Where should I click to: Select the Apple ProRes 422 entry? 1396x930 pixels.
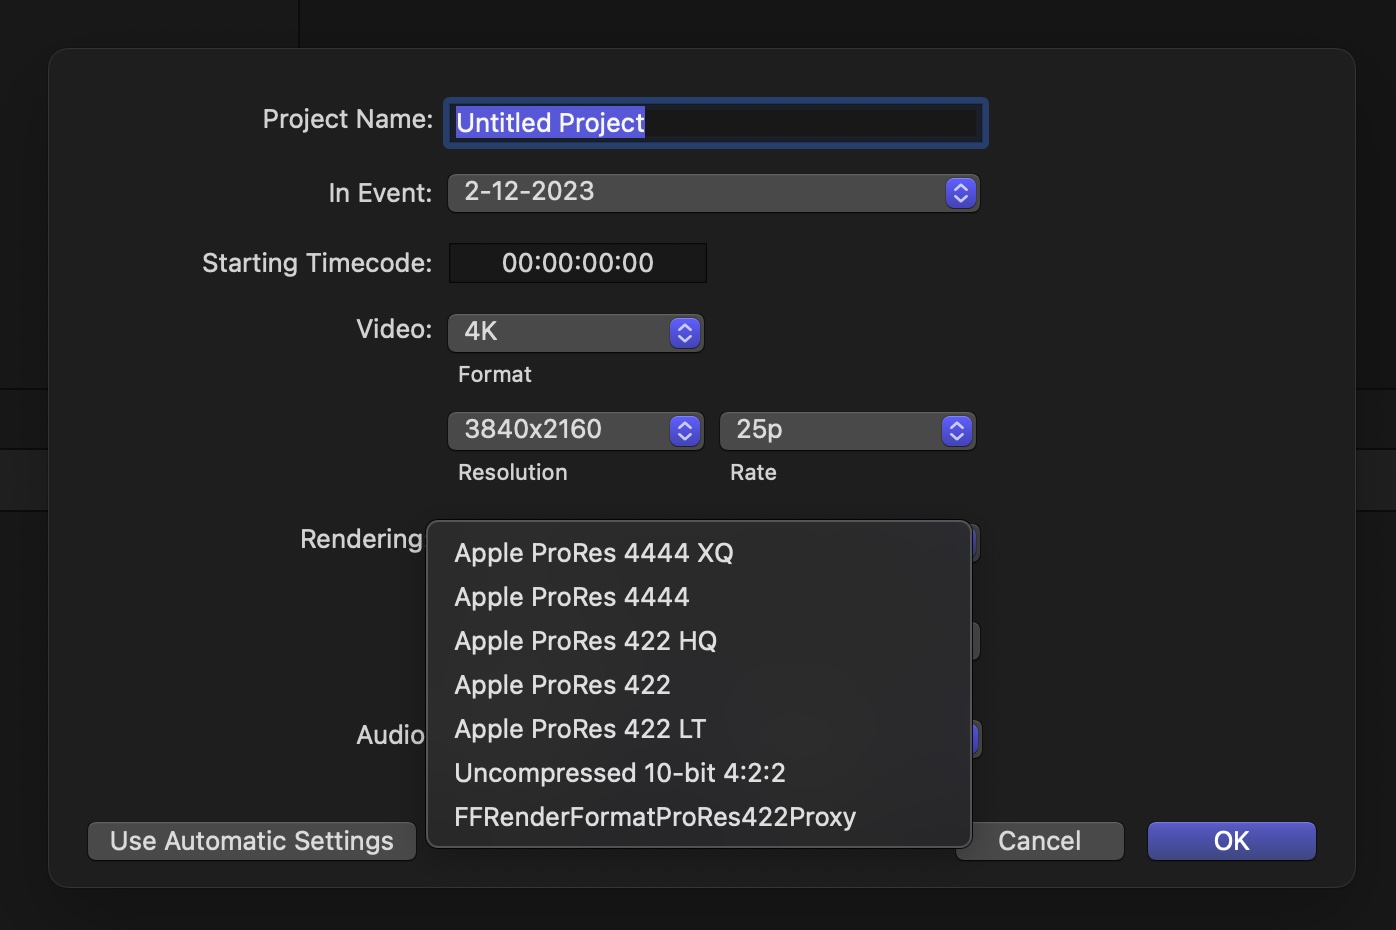[562, 685]
